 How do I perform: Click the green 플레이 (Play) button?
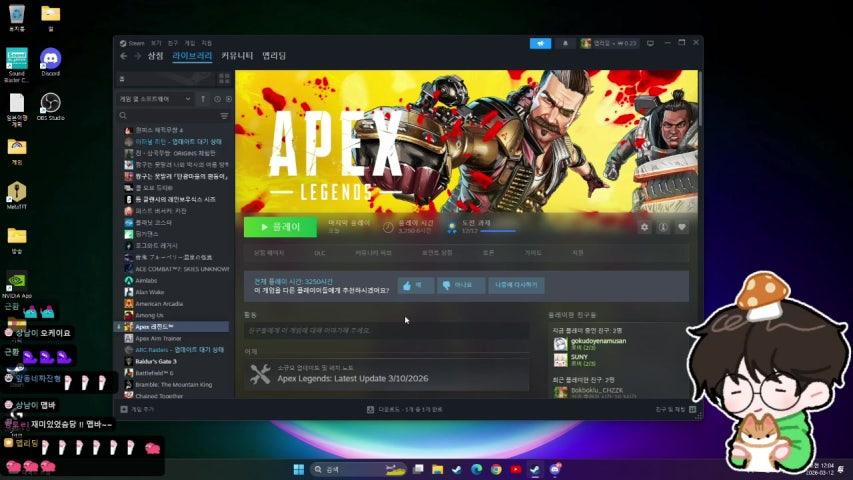280,227
